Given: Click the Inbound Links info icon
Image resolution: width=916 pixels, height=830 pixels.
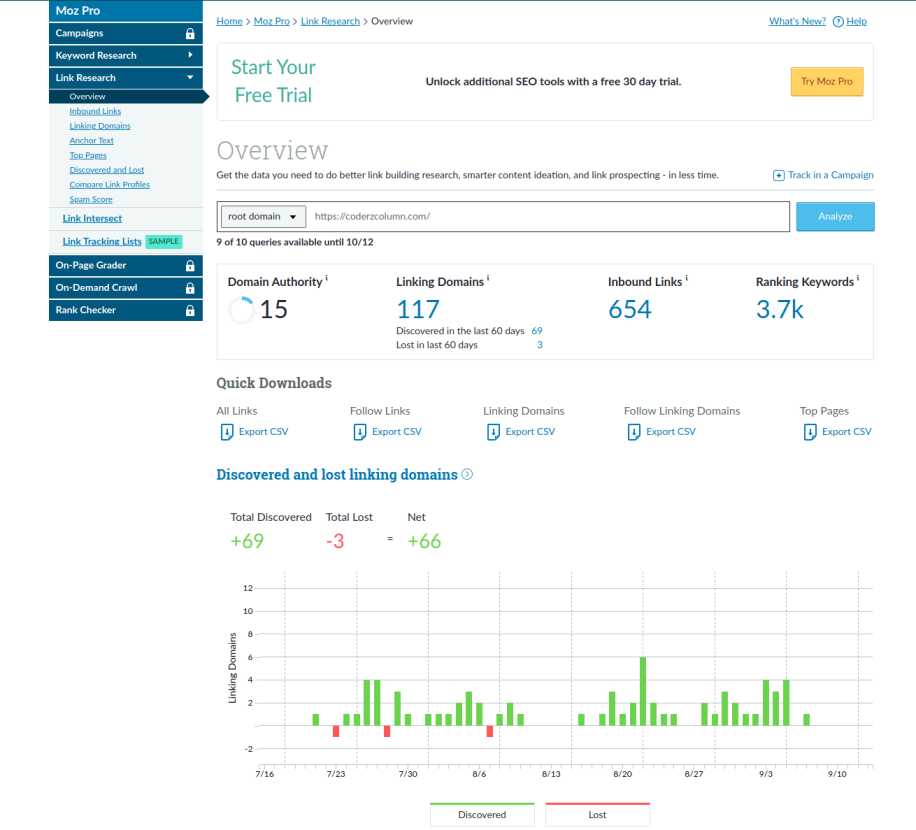Looking at the screenshot, I should coord(686,278).
